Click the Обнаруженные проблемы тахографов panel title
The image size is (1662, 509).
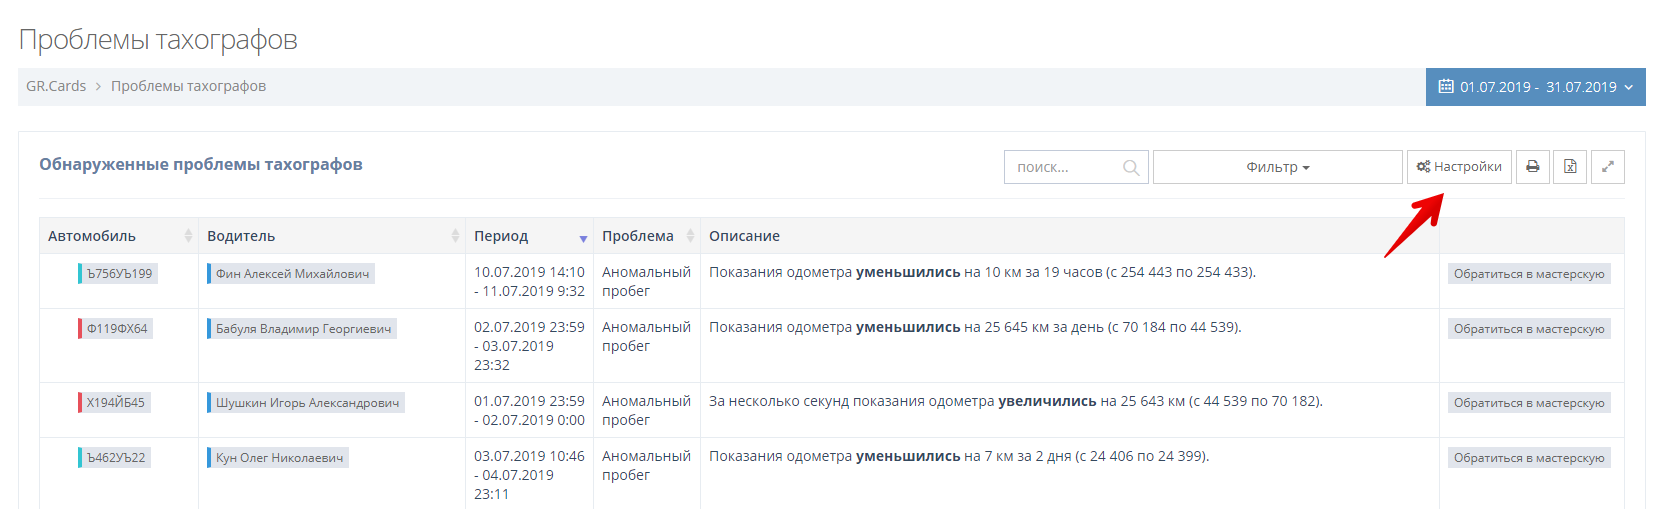201,165
